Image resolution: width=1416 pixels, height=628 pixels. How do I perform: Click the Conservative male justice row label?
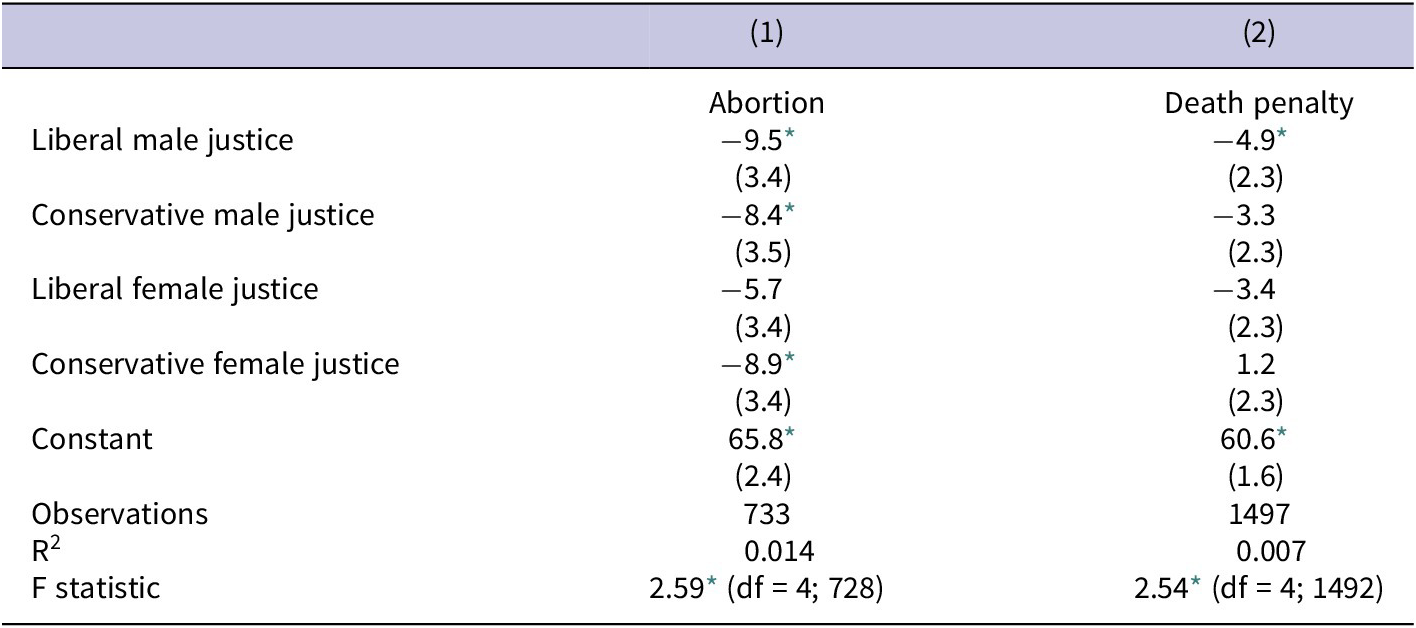pos(203,214)
